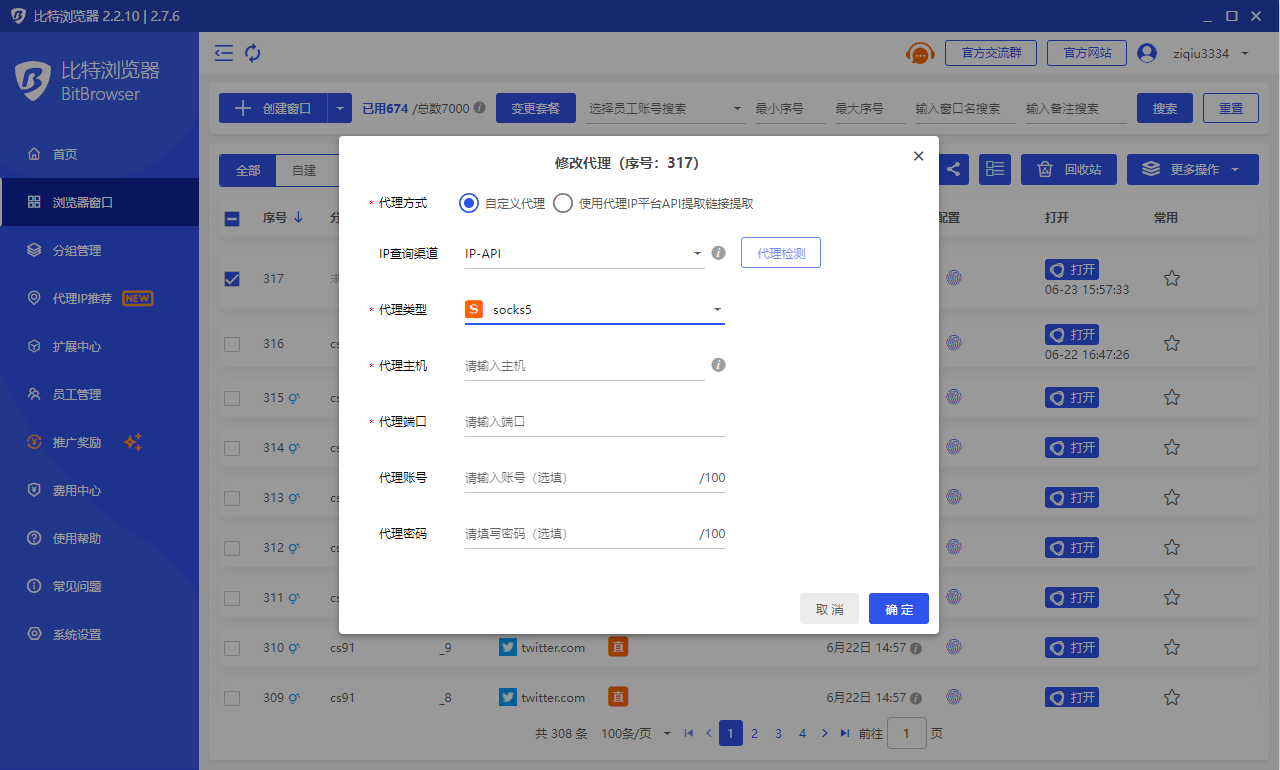Collapse the sidebar with the menu icon
1280x770 pixels.
(x=224, y=53)
